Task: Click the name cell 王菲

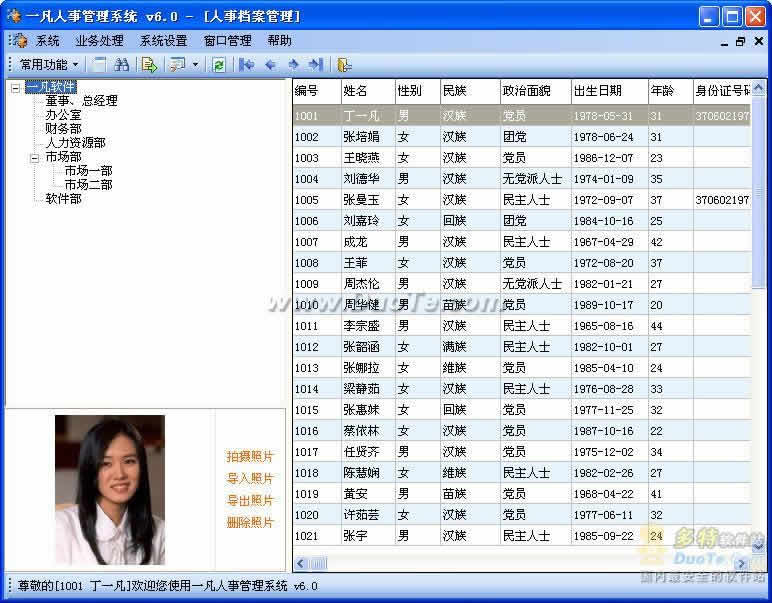Action: (368, 263)
